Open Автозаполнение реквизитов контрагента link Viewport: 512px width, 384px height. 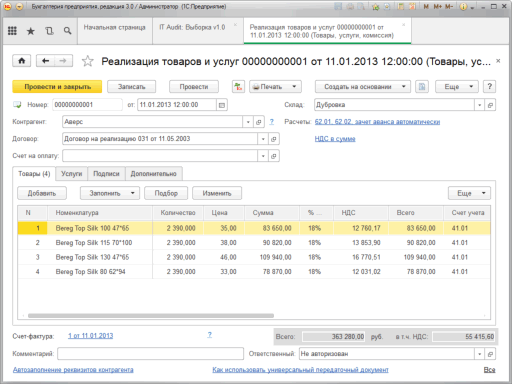[73, 370]
